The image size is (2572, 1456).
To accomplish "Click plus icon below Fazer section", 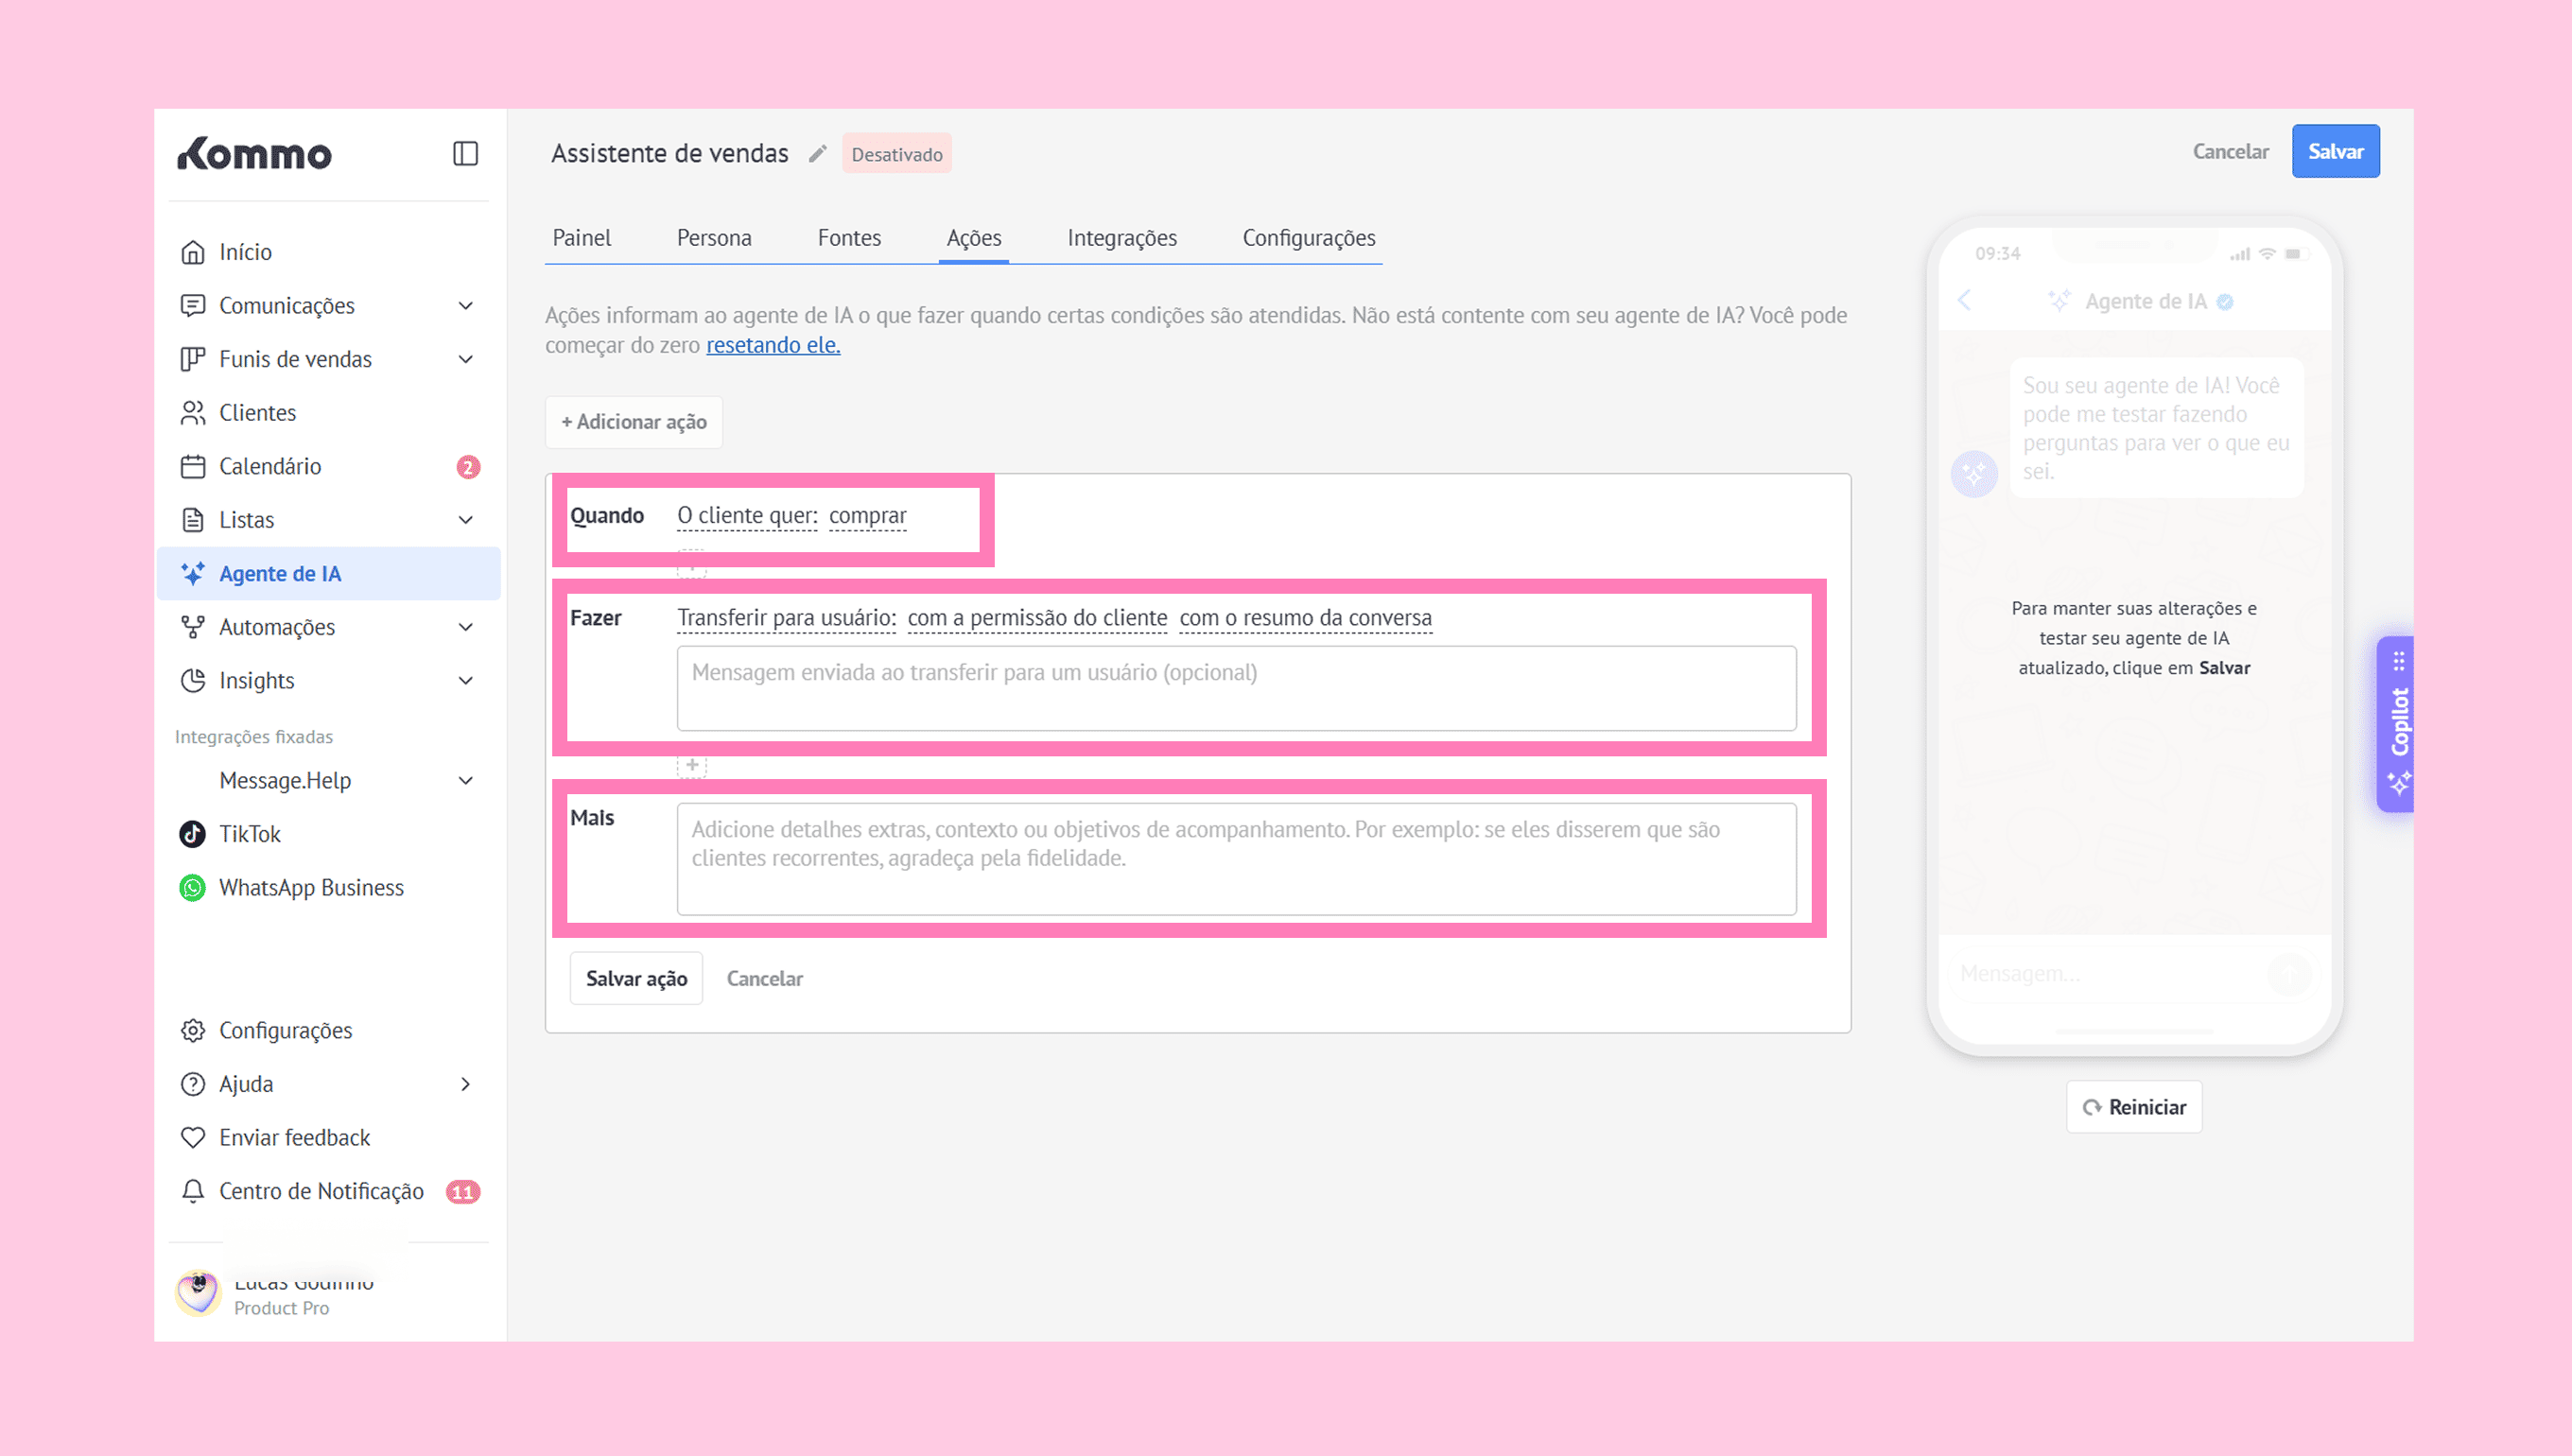I will 692,765.
